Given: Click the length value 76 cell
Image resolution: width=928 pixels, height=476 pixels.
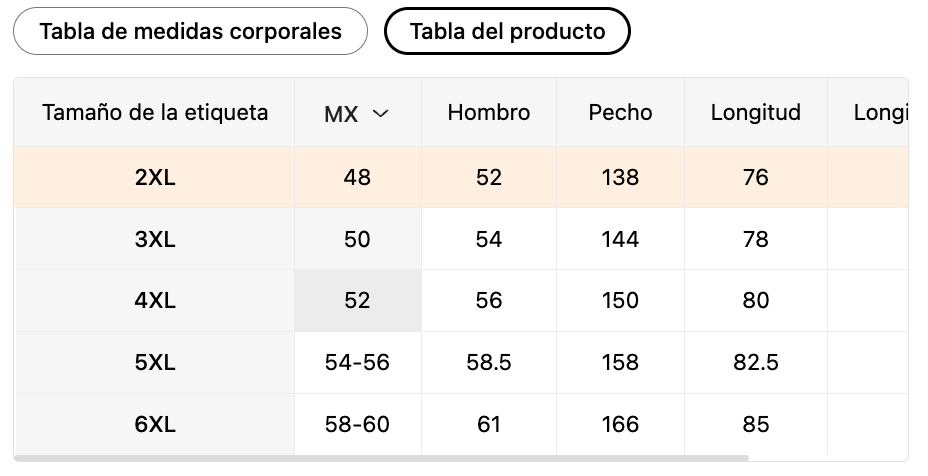Looking at the screenshot, I should point(755,177).
